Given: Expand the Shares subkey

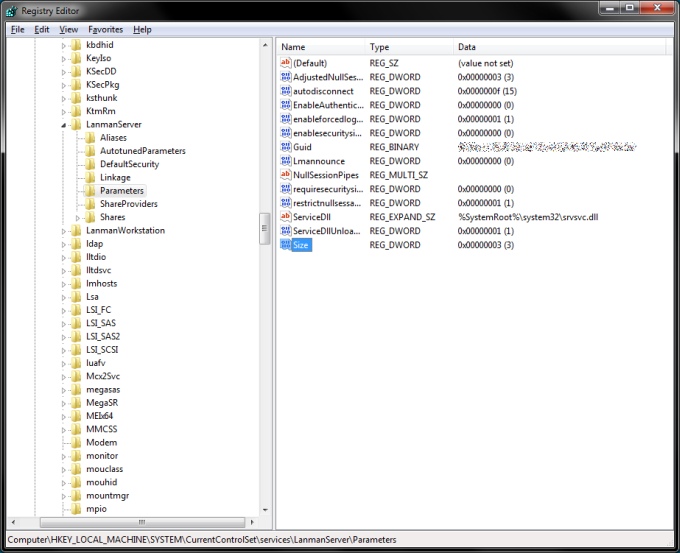Looking at the screenshot, I should coord(78,218).
